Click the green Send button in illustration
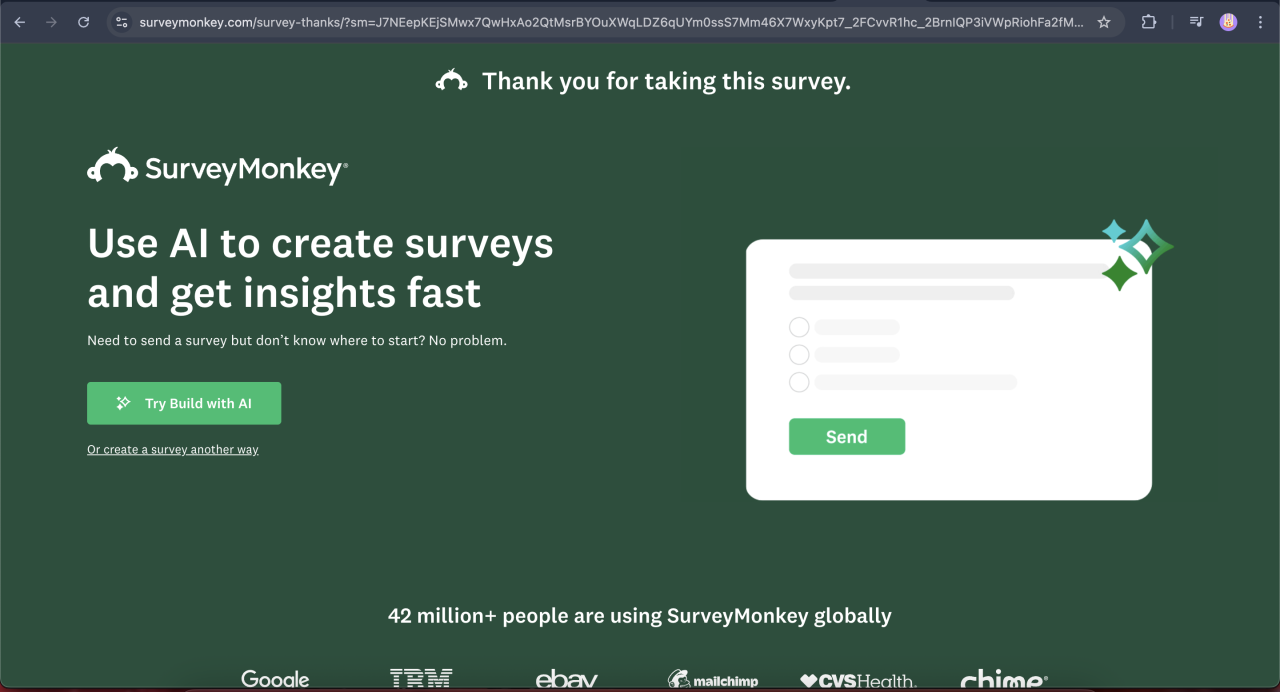The height and width of the screenshot is (692, 1280). 847,437
